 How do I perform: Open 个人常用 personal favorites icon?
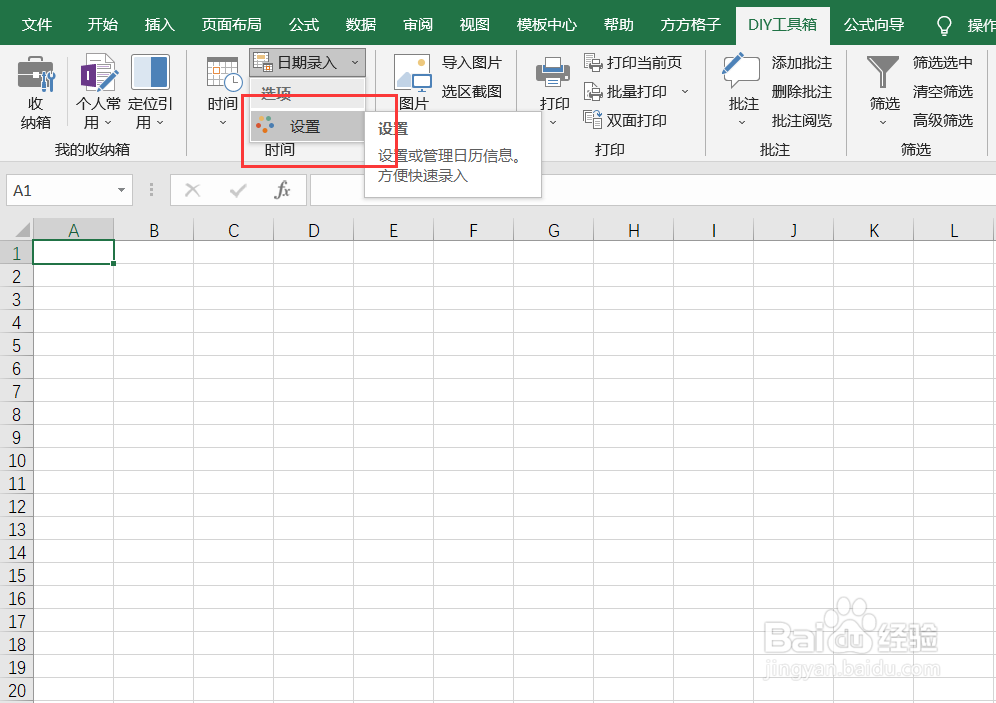point(98,72)
